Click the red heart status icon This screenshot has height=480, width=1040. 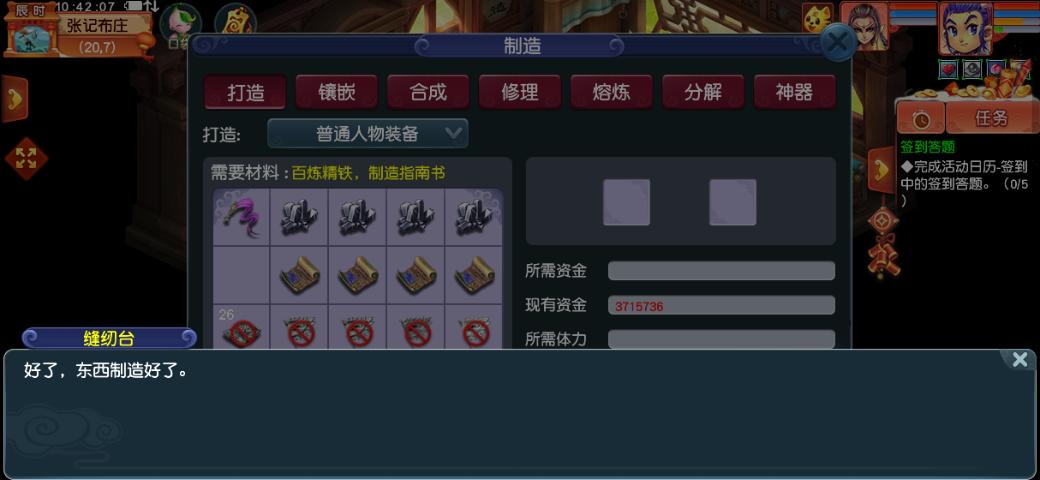tap(948, 68)
